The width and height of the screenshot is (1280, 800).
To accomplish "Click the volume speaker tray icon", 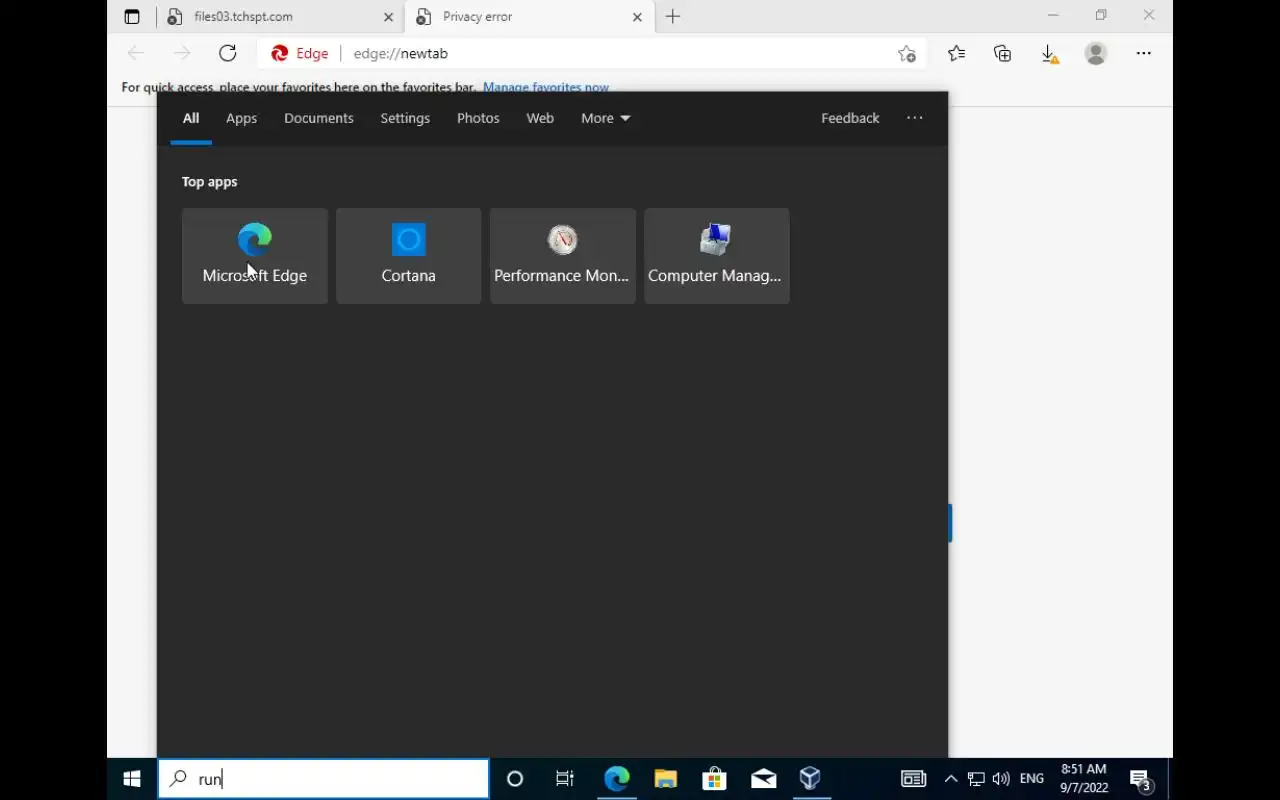I will click(x=1001, y=779).
